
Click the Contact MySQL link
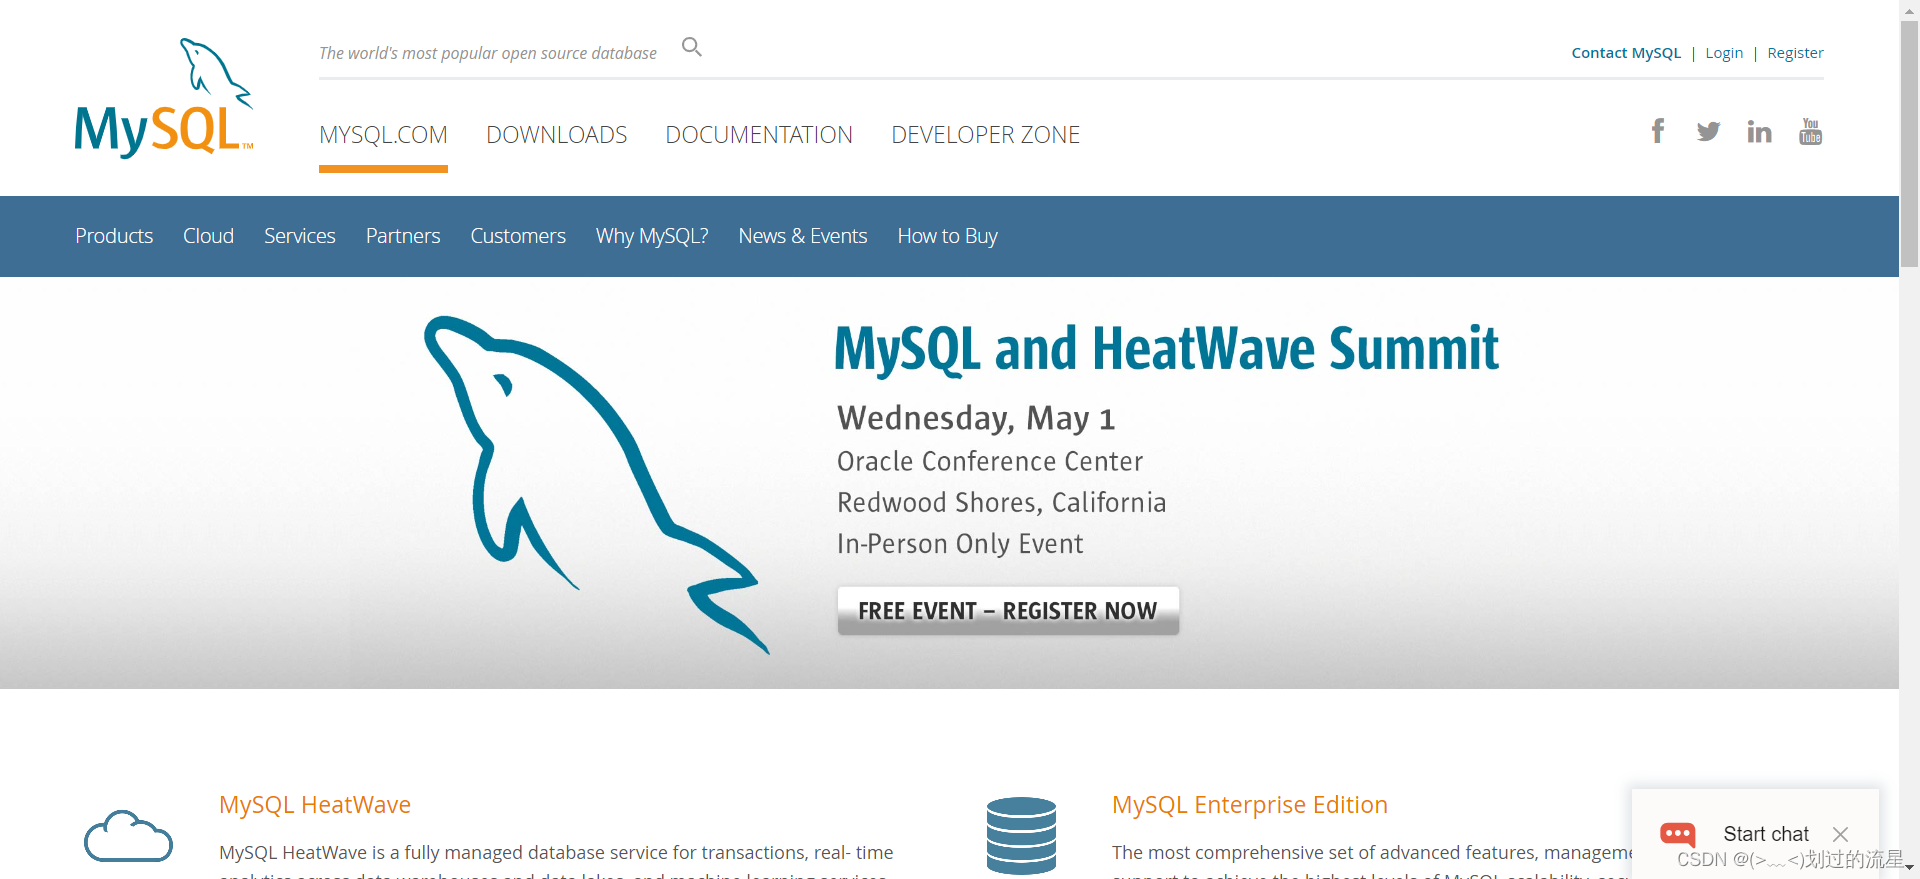tap(1626, 53)
